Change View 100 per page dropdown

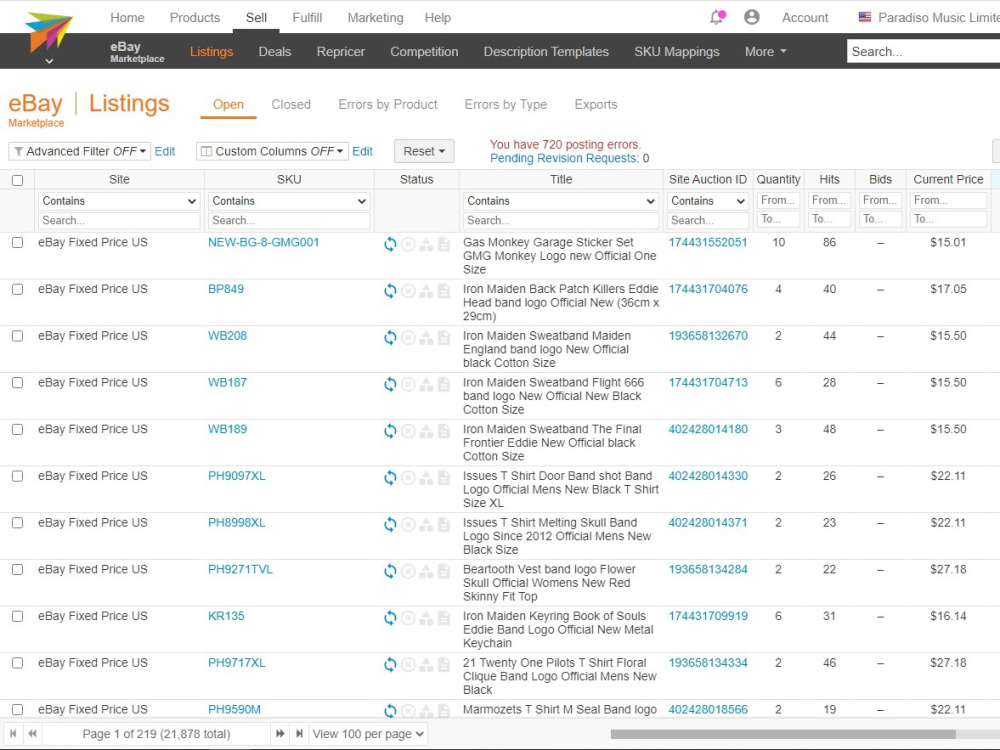click(368, 734)
